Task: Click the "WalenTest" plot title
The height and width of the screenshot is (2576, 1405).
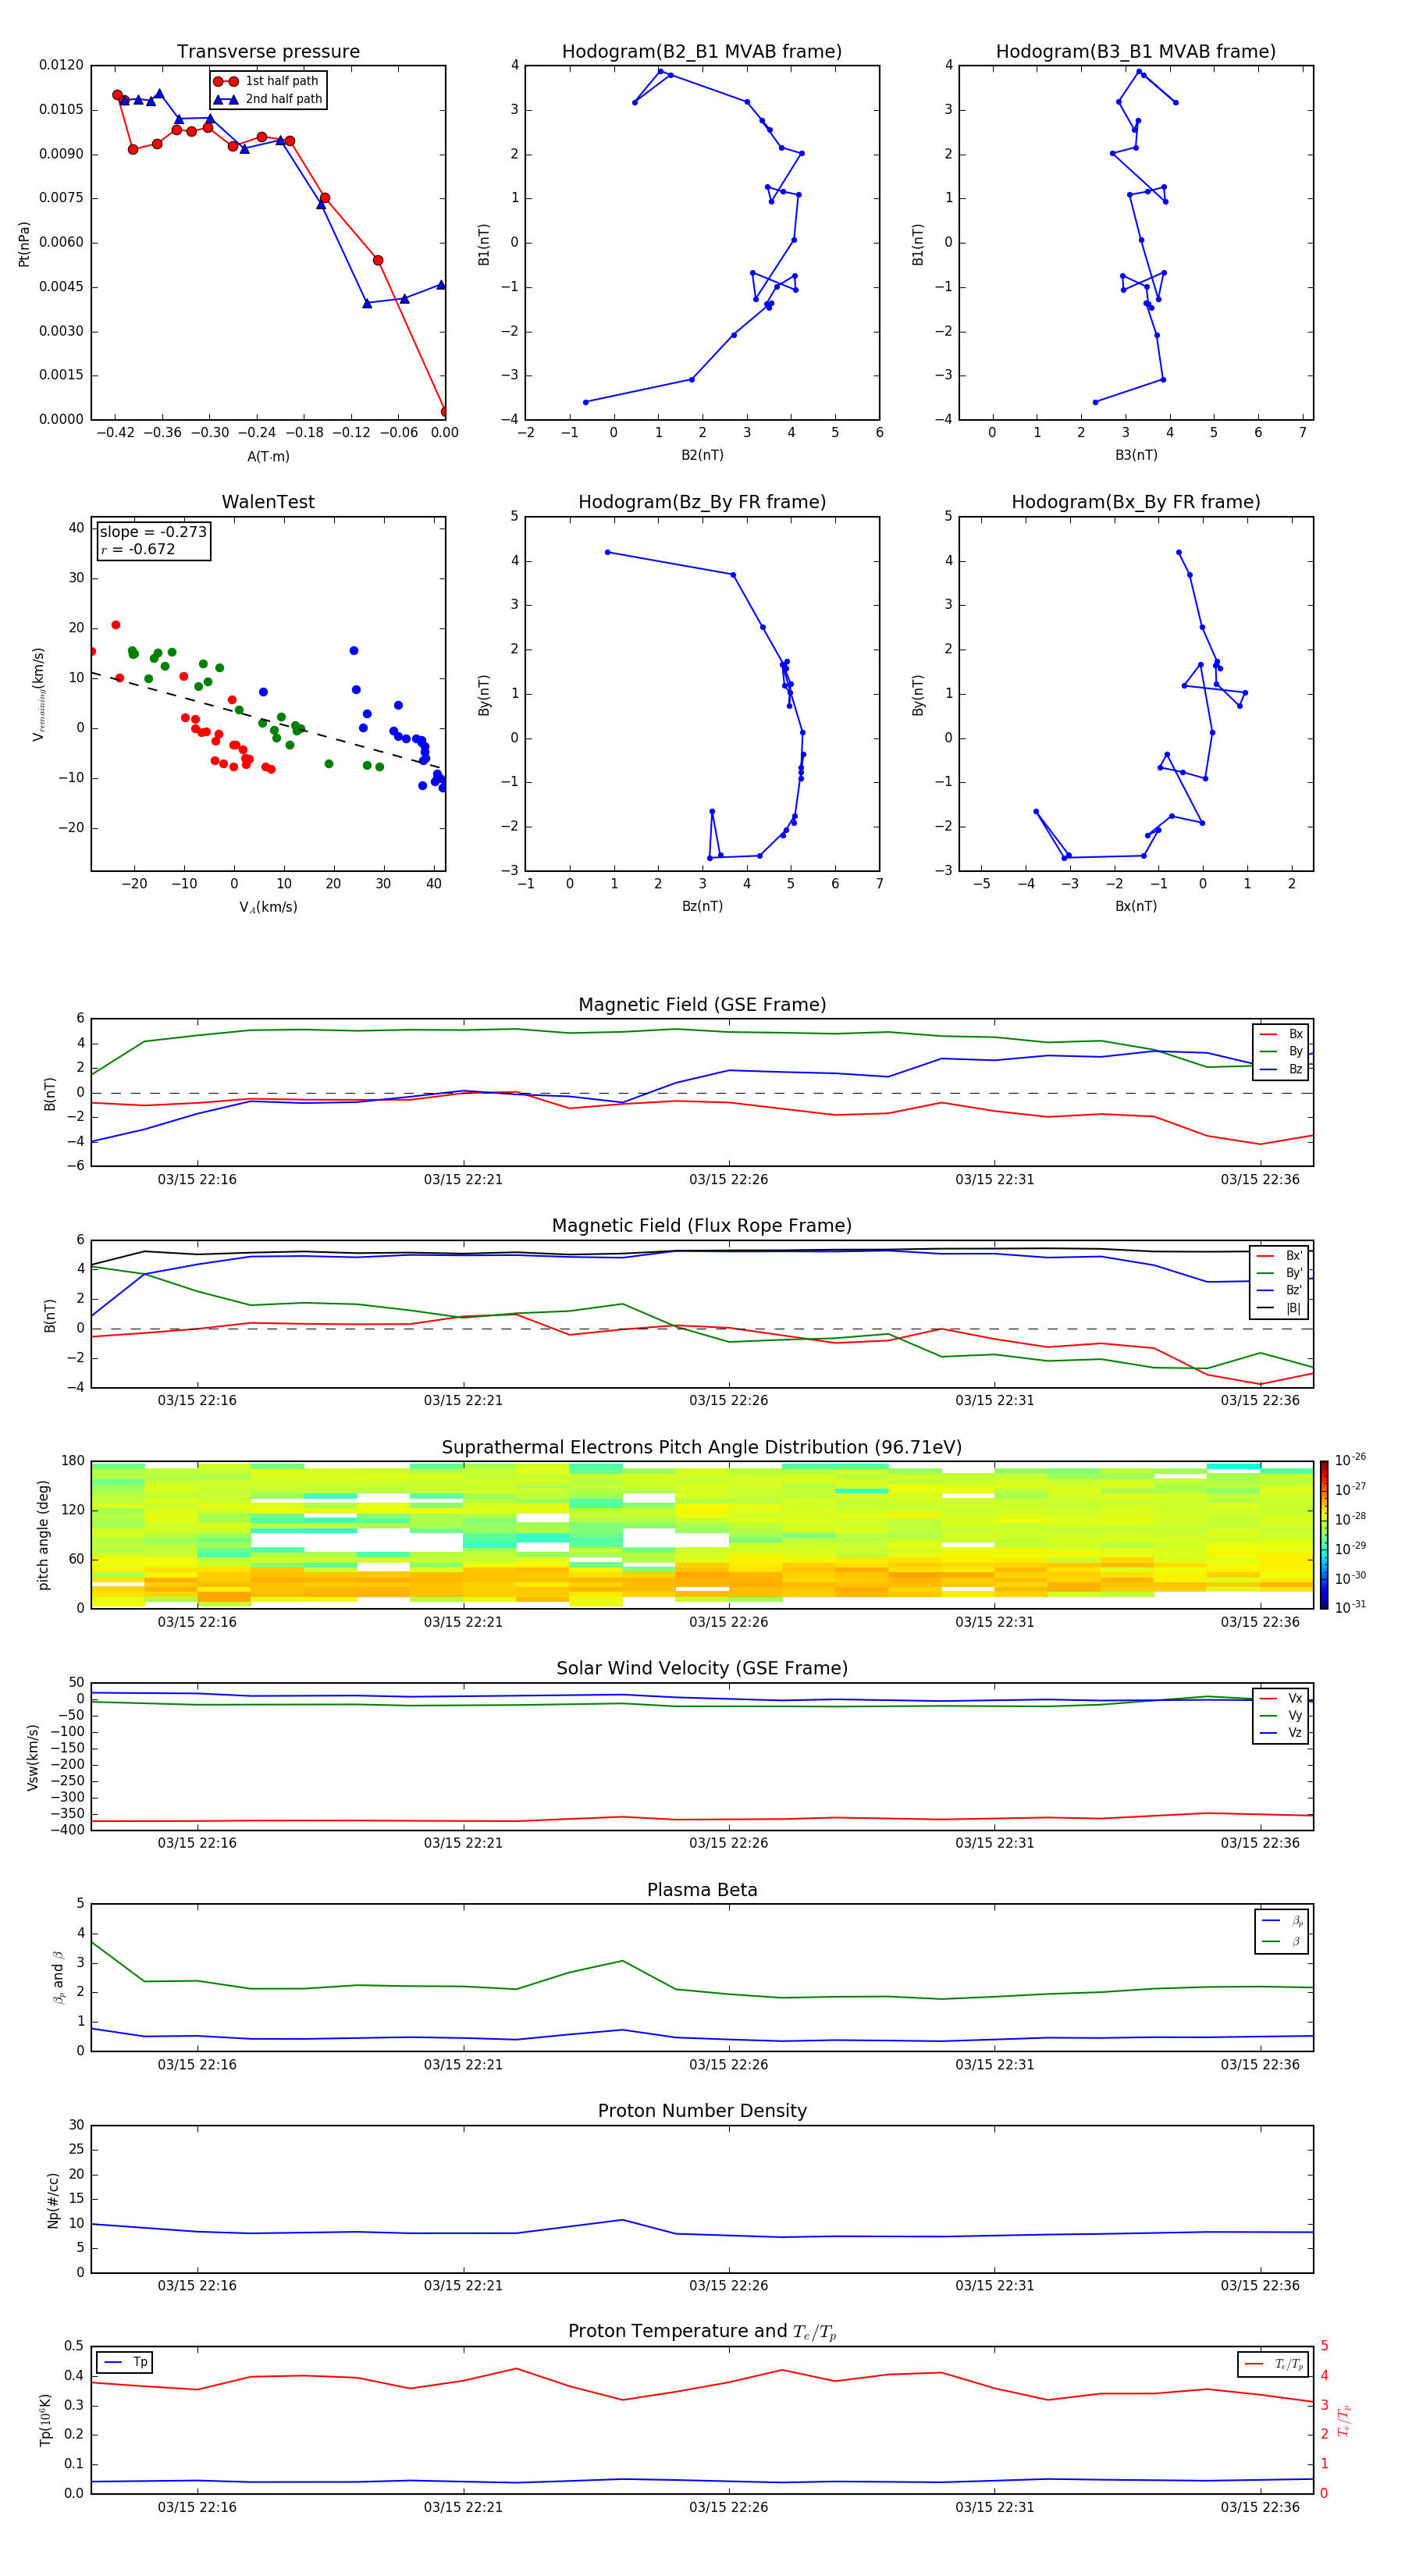Action: [x=268, y=502]
